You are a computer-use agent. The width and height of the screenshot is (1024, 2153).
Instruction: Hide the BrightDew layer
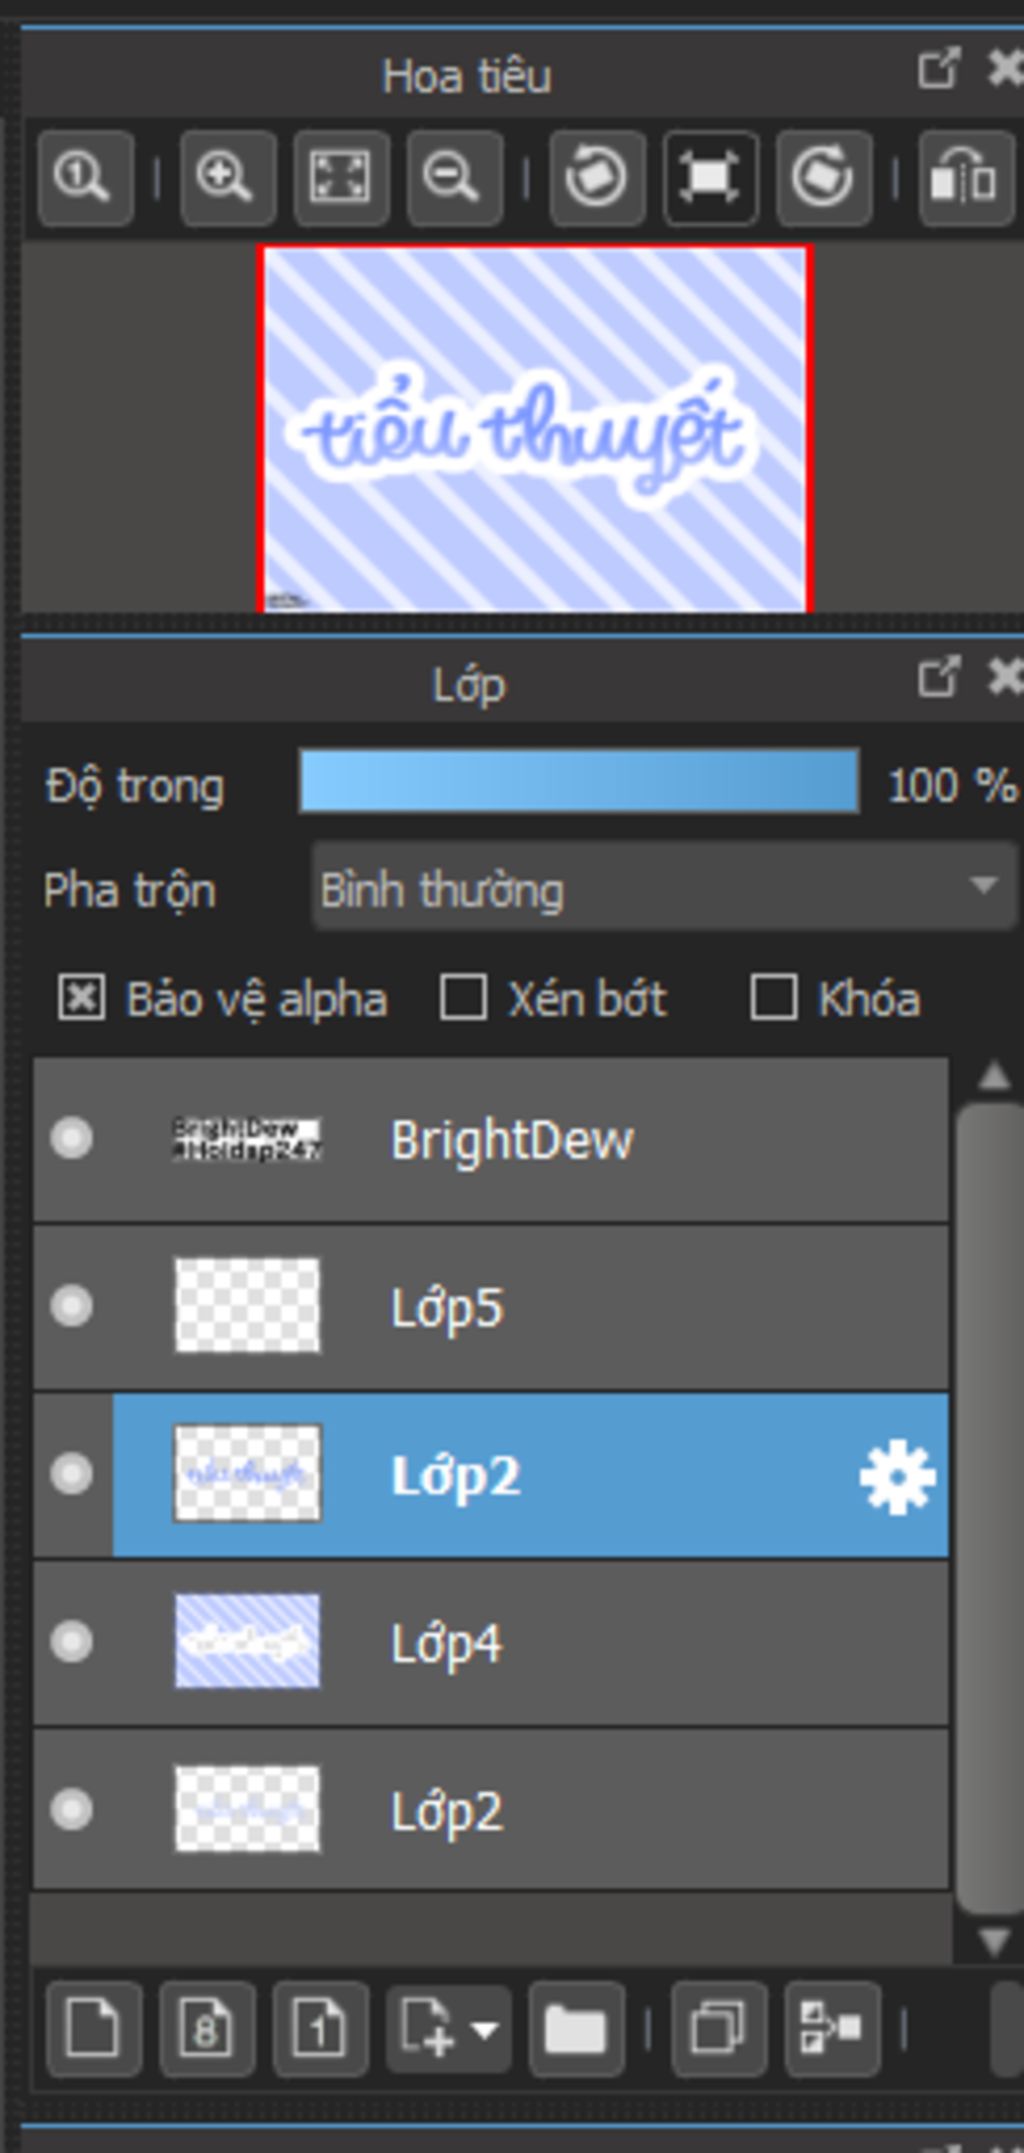coord(72,1138)
